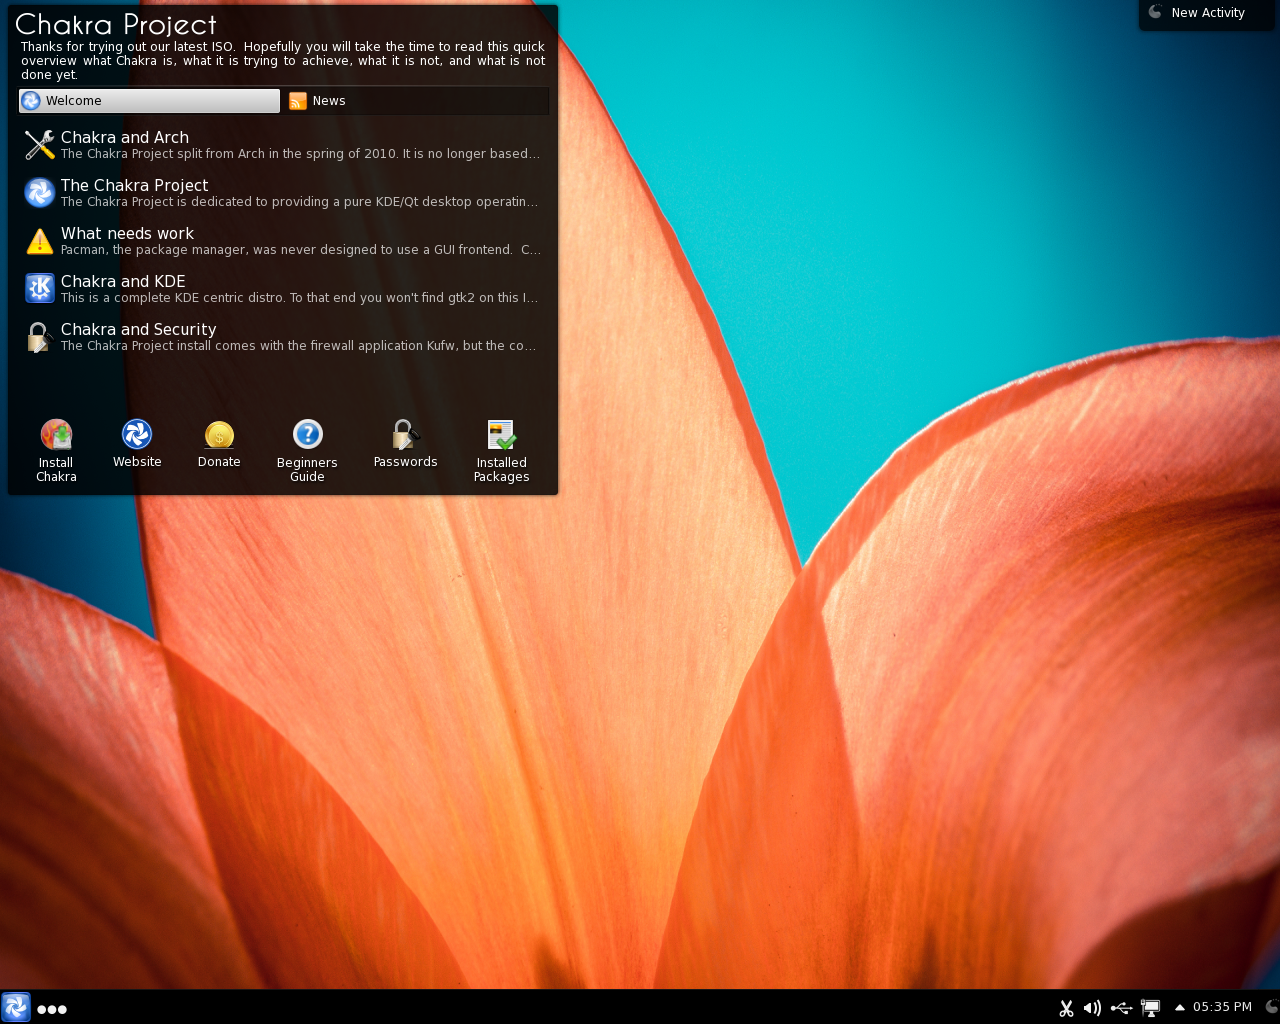1280x1024 pixels.
Task: Open the Beginners Guide help icon
Action: tap(307, 434)
